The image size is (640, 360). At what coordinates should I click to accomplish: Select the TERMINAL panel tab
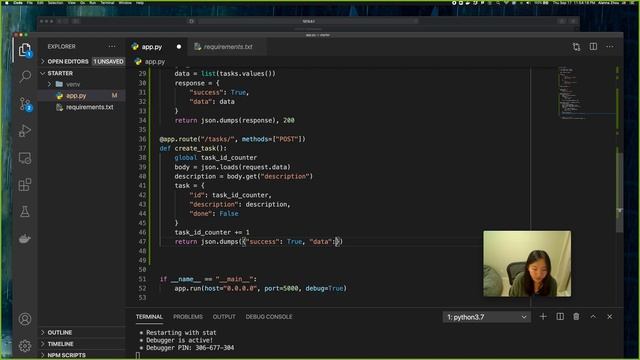(149, 317)
